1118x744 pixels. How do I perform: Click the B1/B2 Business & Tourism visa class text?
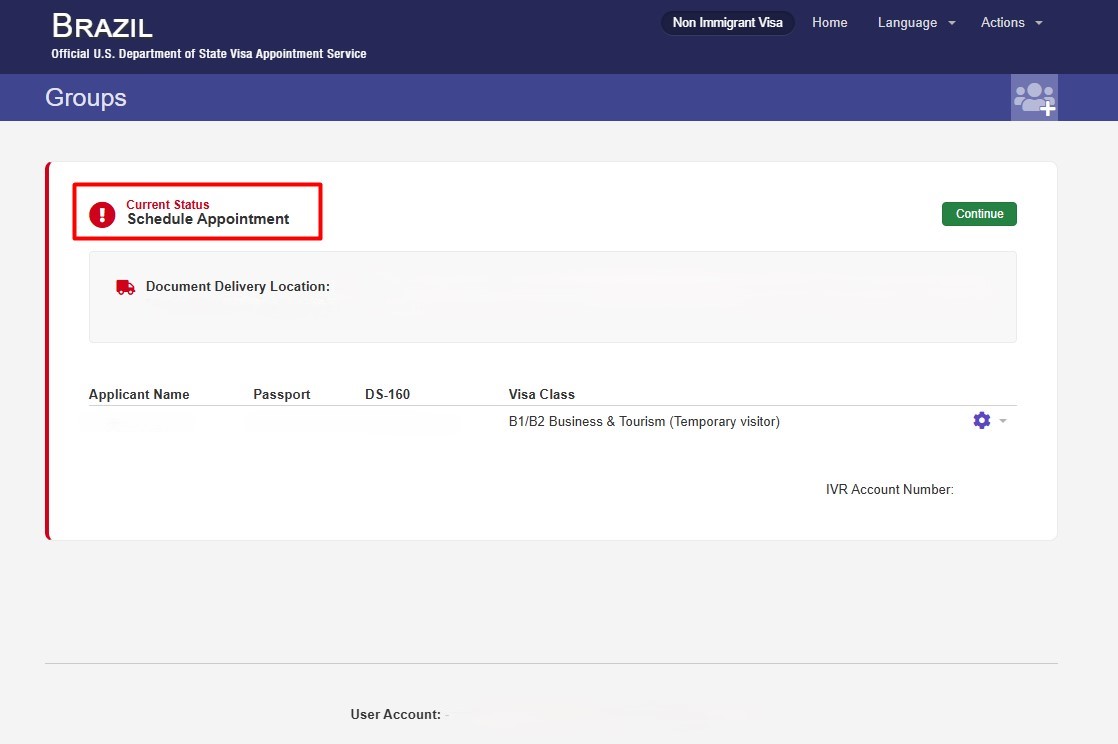coord(644,421)
